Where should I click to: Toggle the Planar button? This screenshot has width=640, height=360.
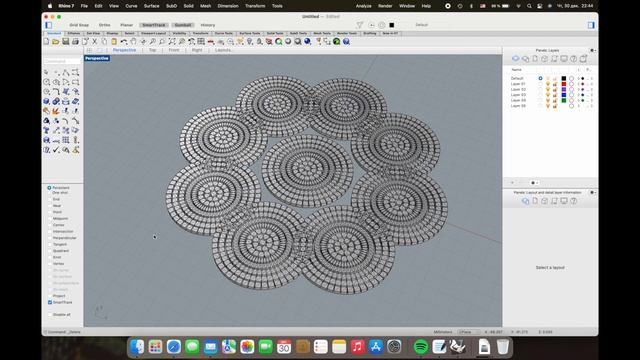click(x=127, y=25)
